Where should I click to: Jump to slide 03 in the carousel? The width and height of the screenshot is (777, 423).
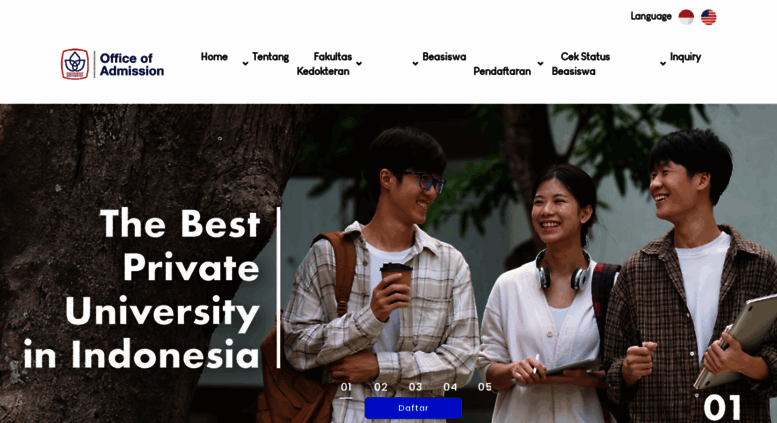coord(415,387)
